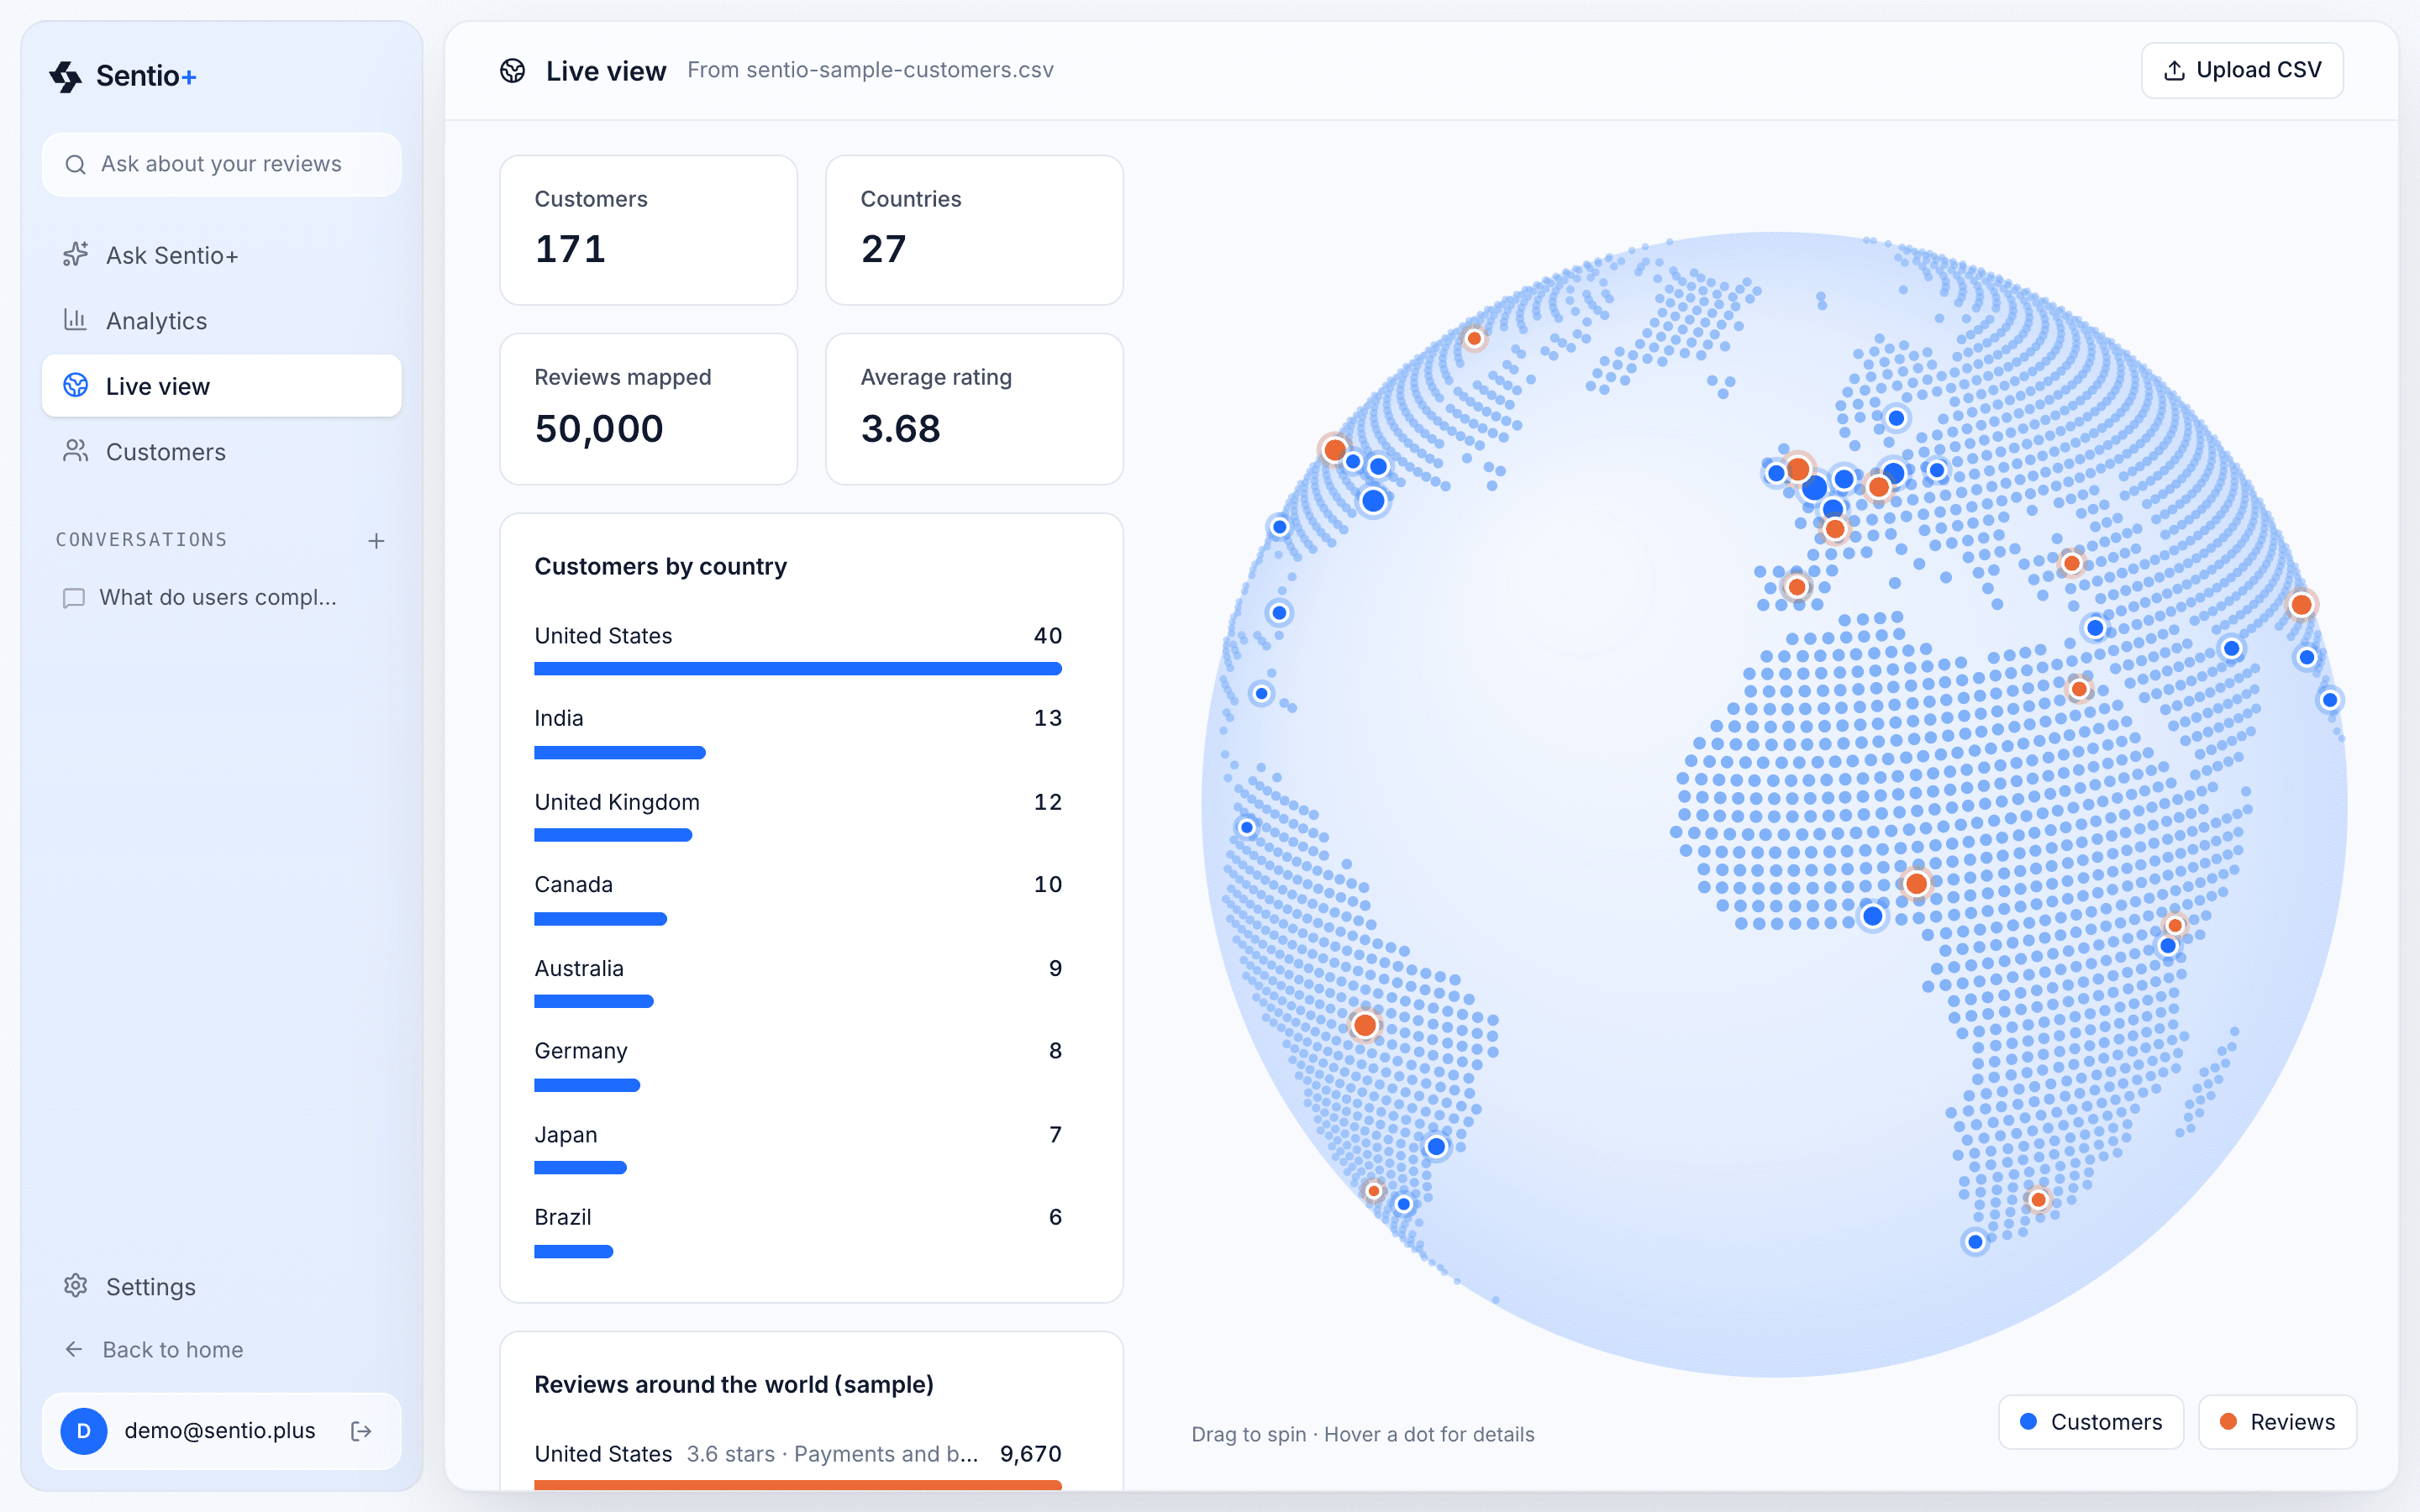Click the 'Customers by country' heading
This screenshot has height=1512, width=2420.
coord(660,566)
